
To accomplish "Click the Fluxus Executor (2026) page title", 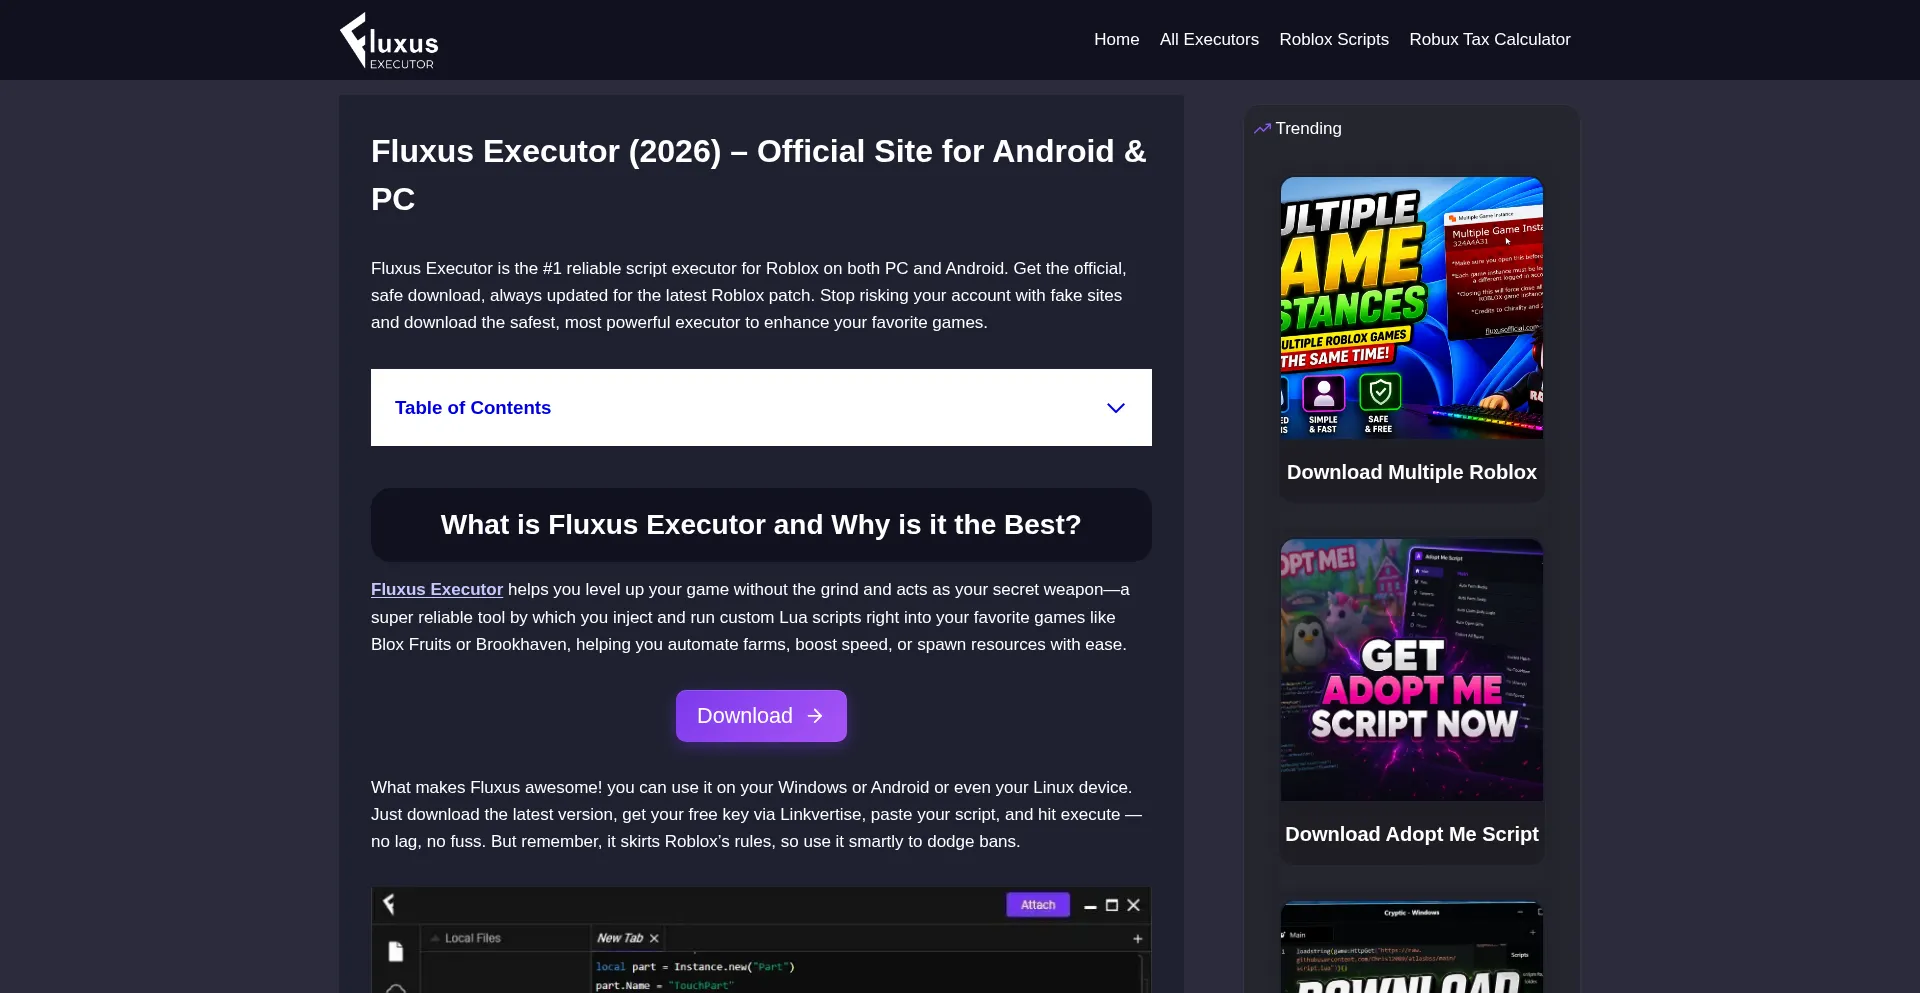I will point(761,175).
